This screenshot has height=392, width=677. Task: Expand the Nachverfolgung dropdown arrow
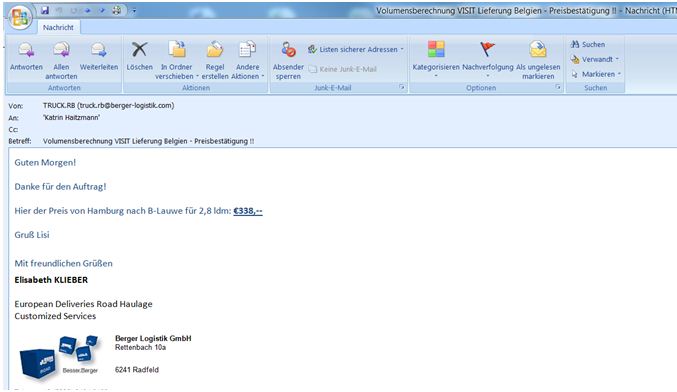pos(488,76)
